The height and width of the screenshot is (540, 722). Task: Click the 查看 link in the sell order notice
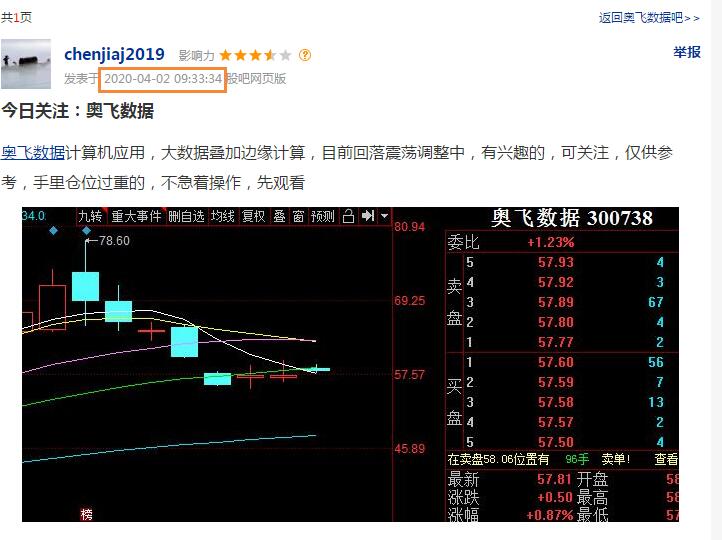pyautogui.click(x=666, y=459)
